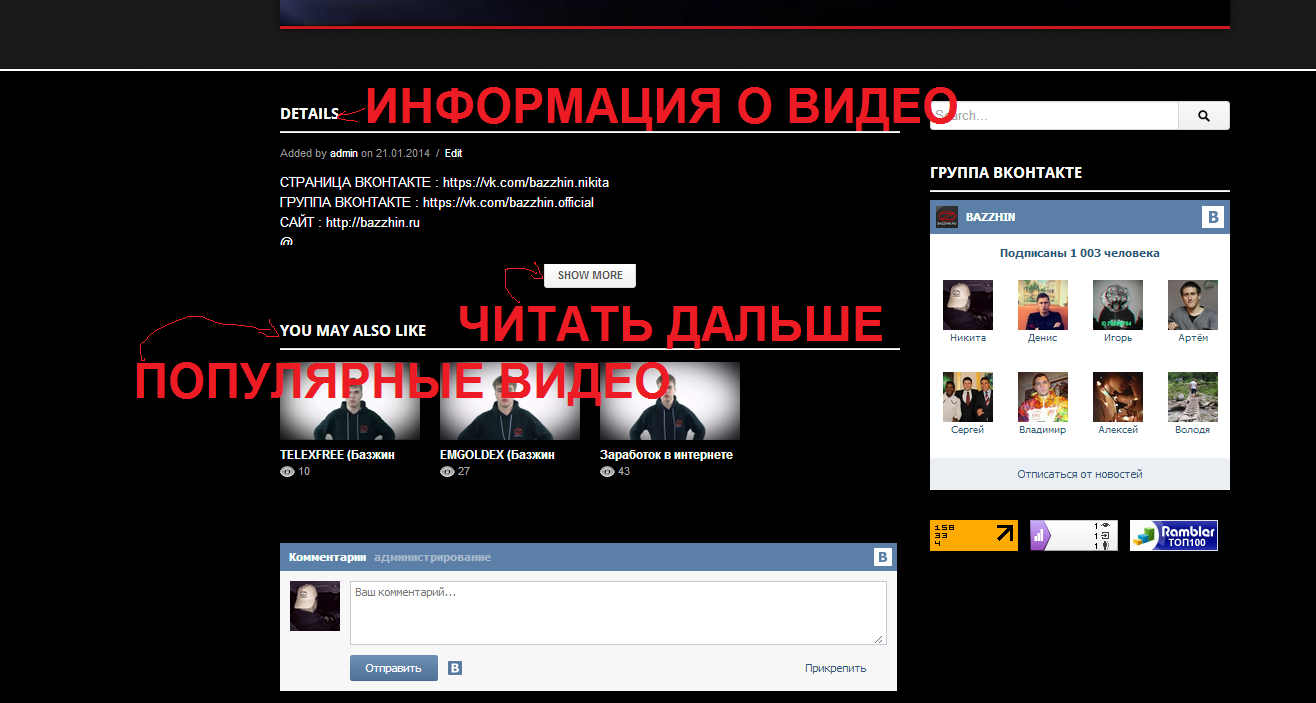Viewport: 1316px width, 703px height.
Task: Click views eye icon under EMGOLDEX video
Action: click(x=447, y=472)
